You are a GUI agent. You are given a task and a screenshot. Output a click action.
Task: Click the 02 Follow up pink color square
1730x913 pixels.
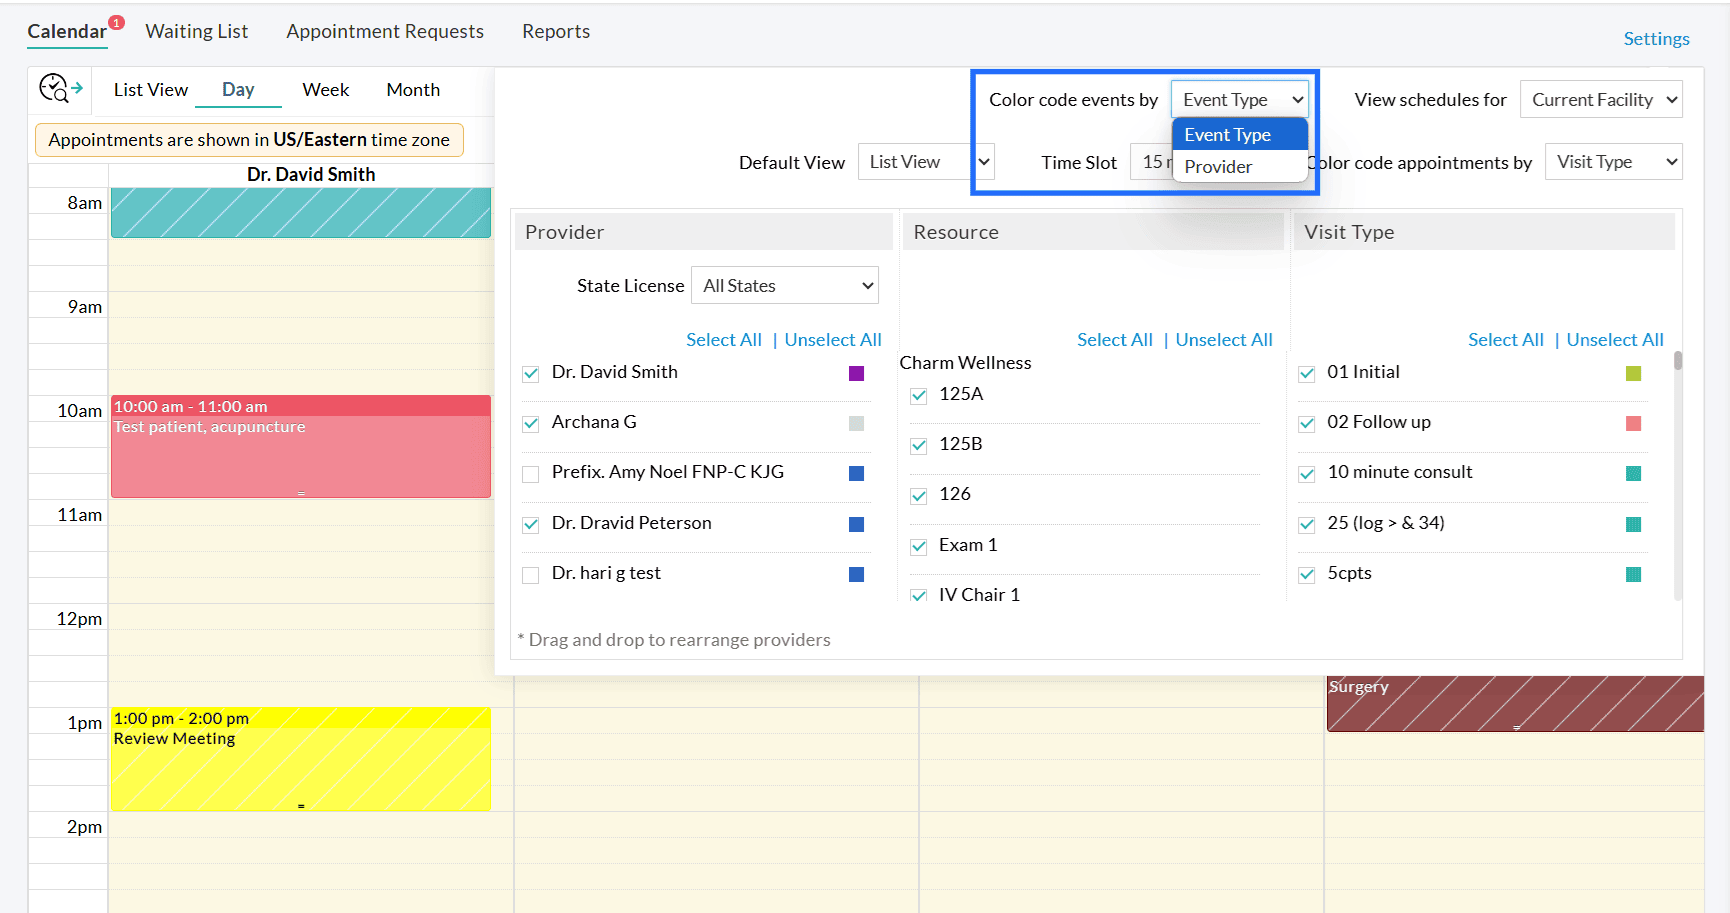(x=1633, y=423)
